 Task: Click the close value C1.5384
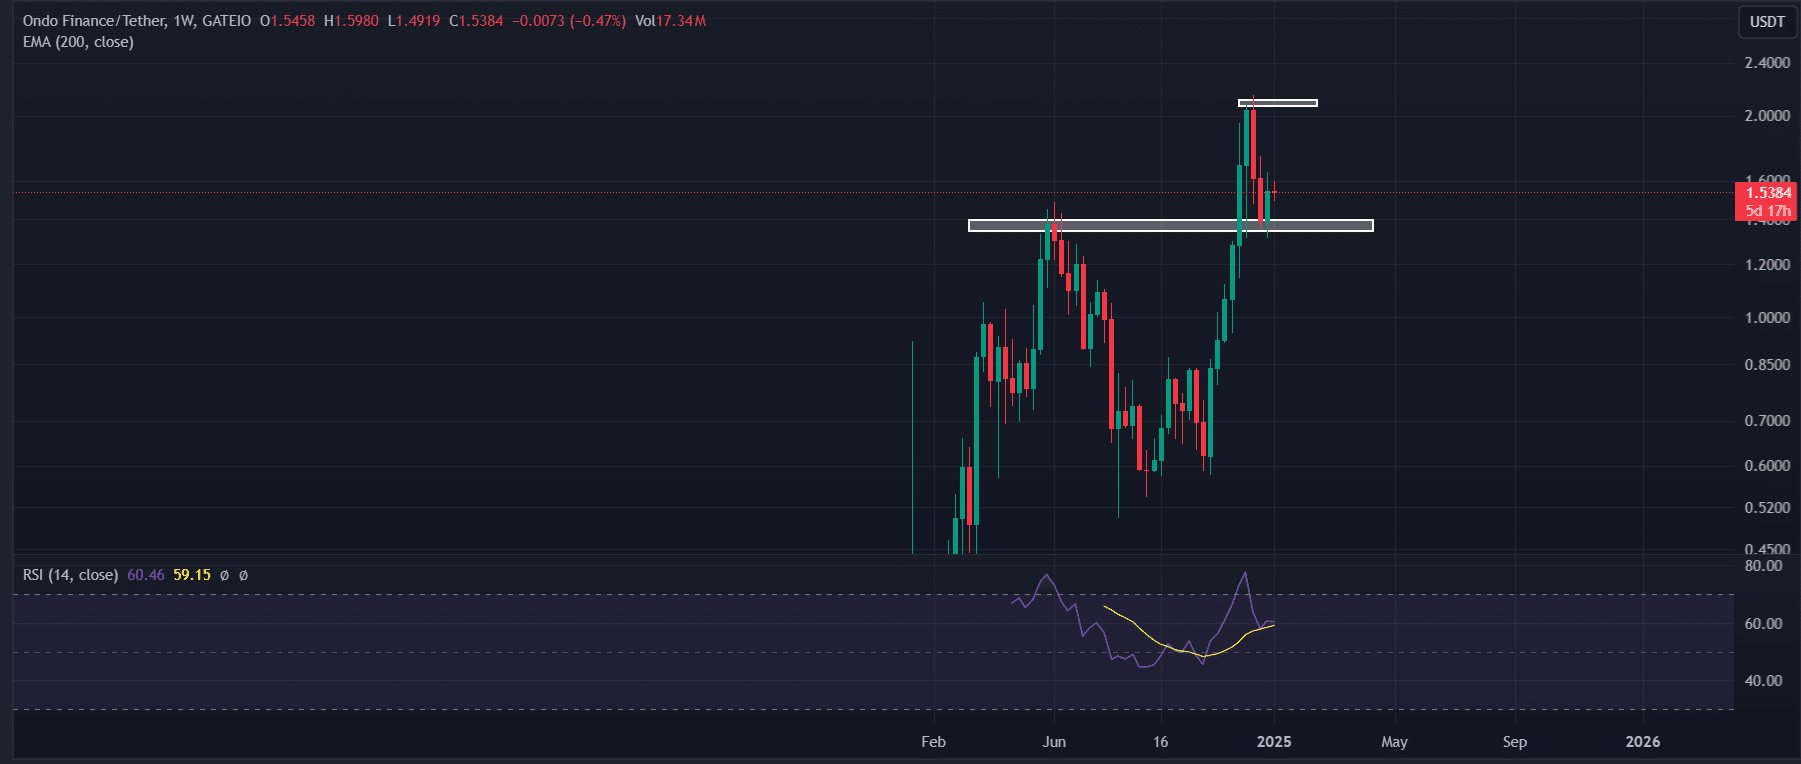point(476,21)
